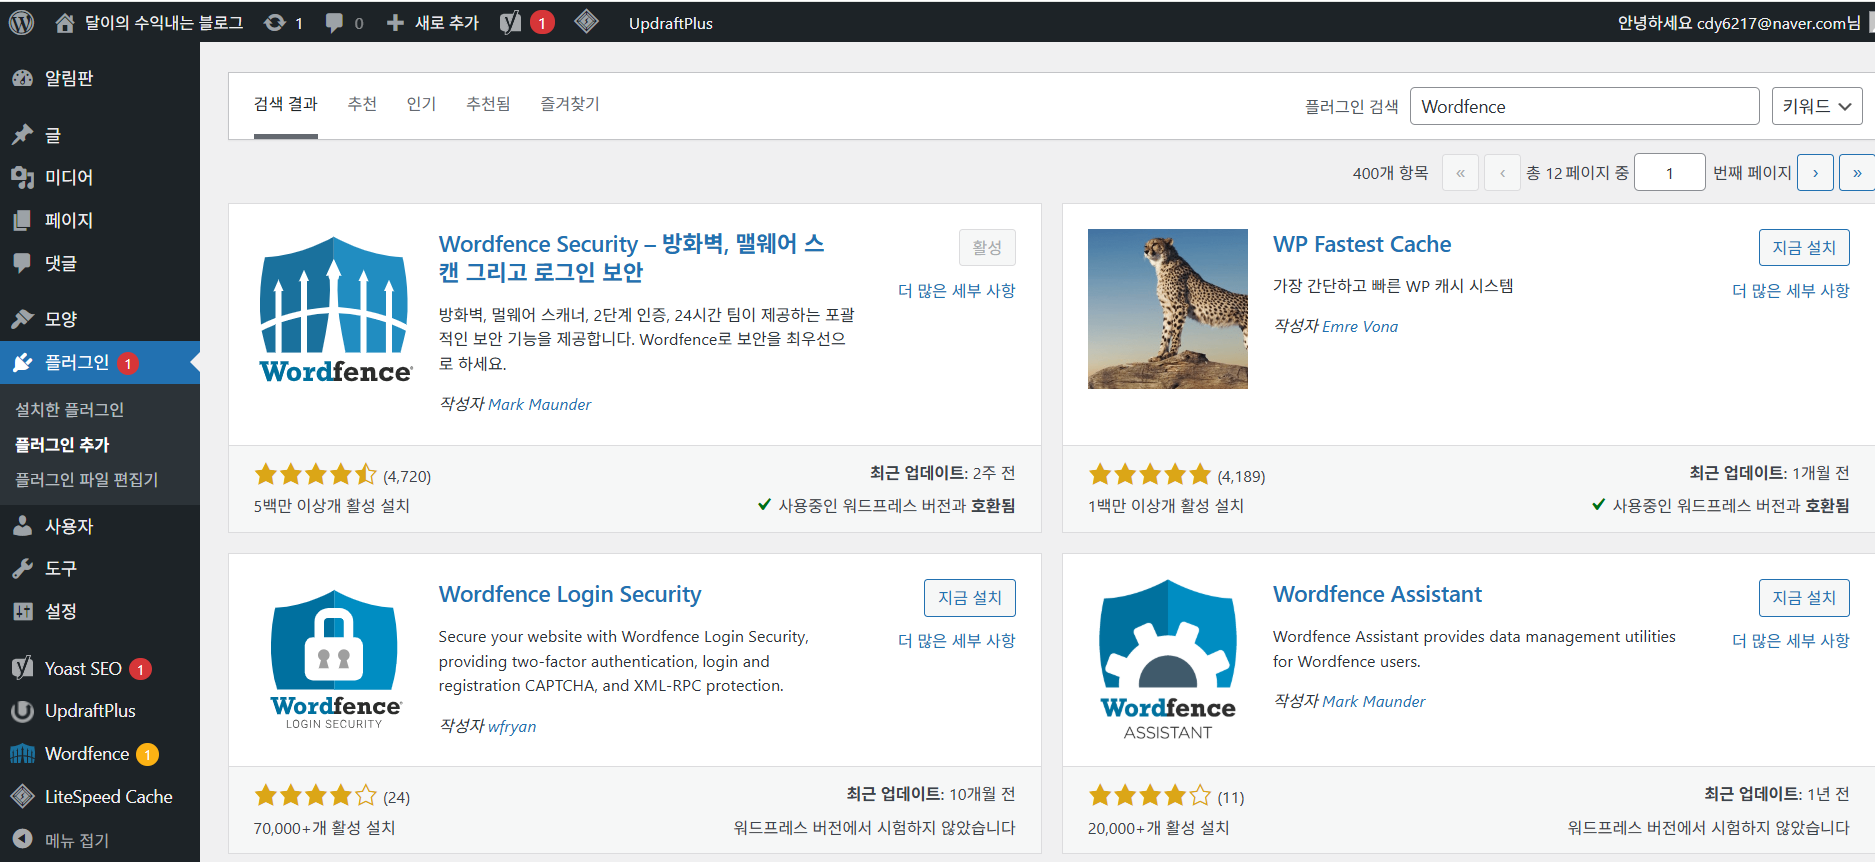Click the WP Fastest Cache cheetah thumbnail
This screenshot has height=862, width=1875.
1168,309
